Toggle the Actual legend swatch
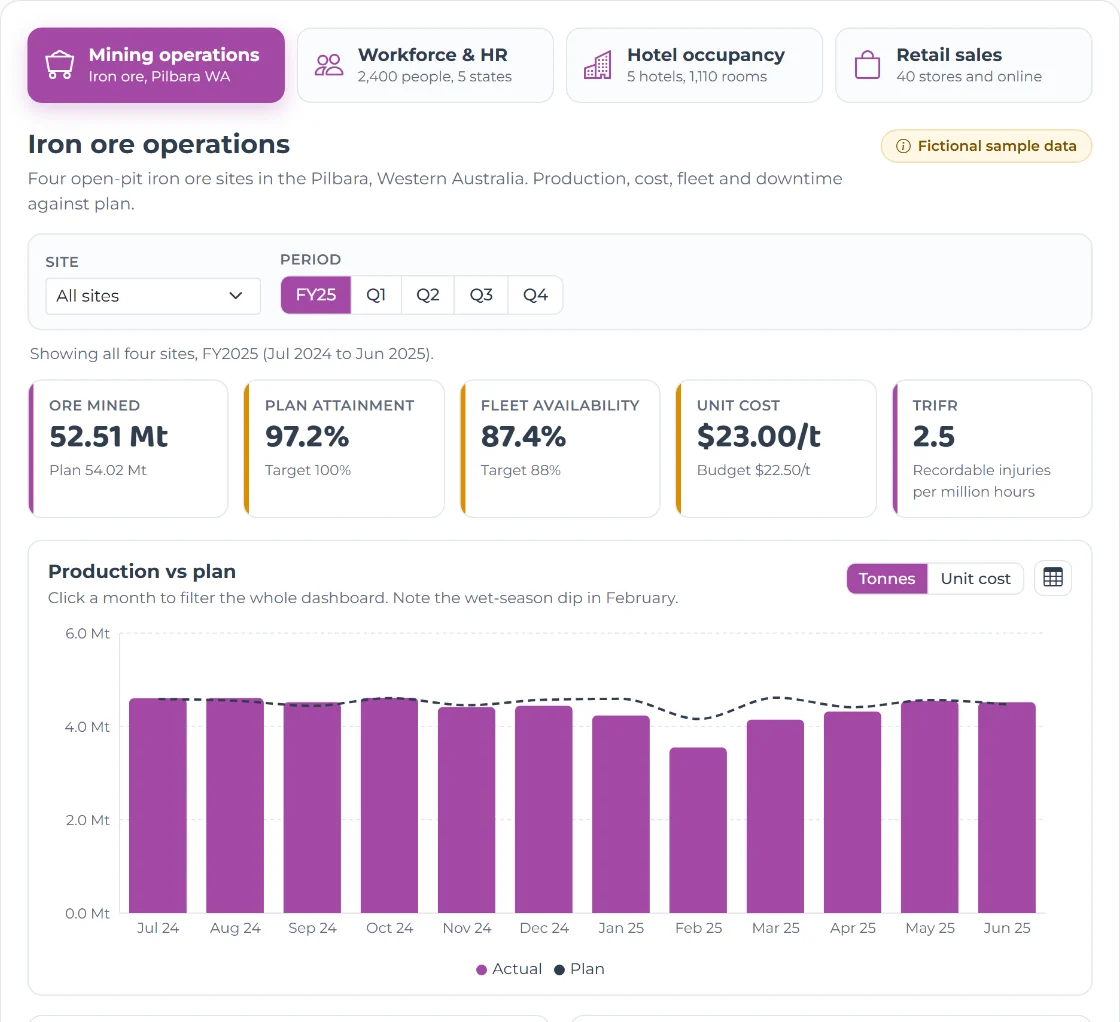 coord(481,969)
